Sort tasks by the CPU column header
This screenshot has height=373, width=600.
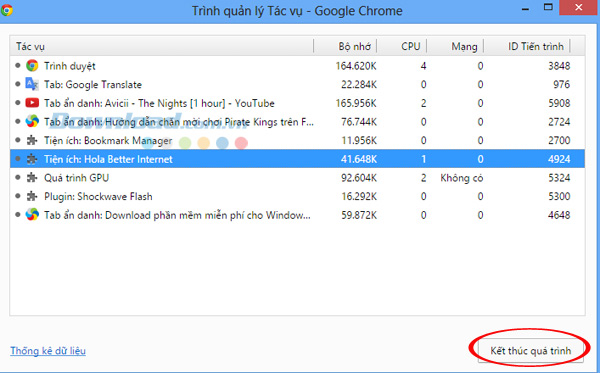point(401,46)
